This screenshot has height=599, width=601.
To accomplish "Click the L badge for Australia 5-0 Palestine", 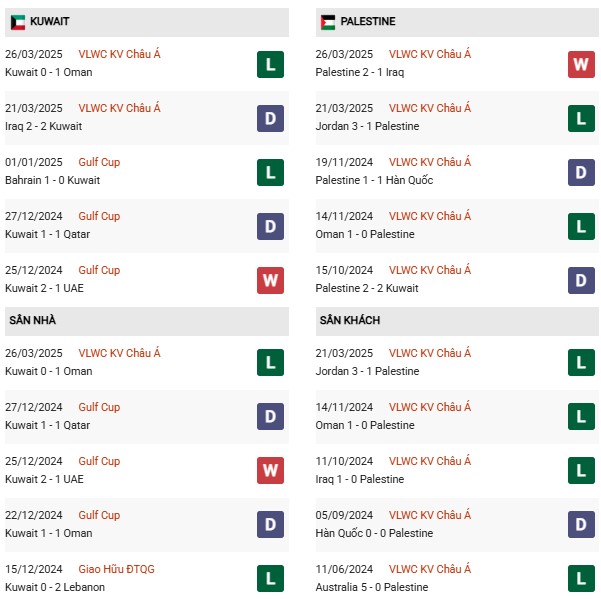I will pos(581,578).
